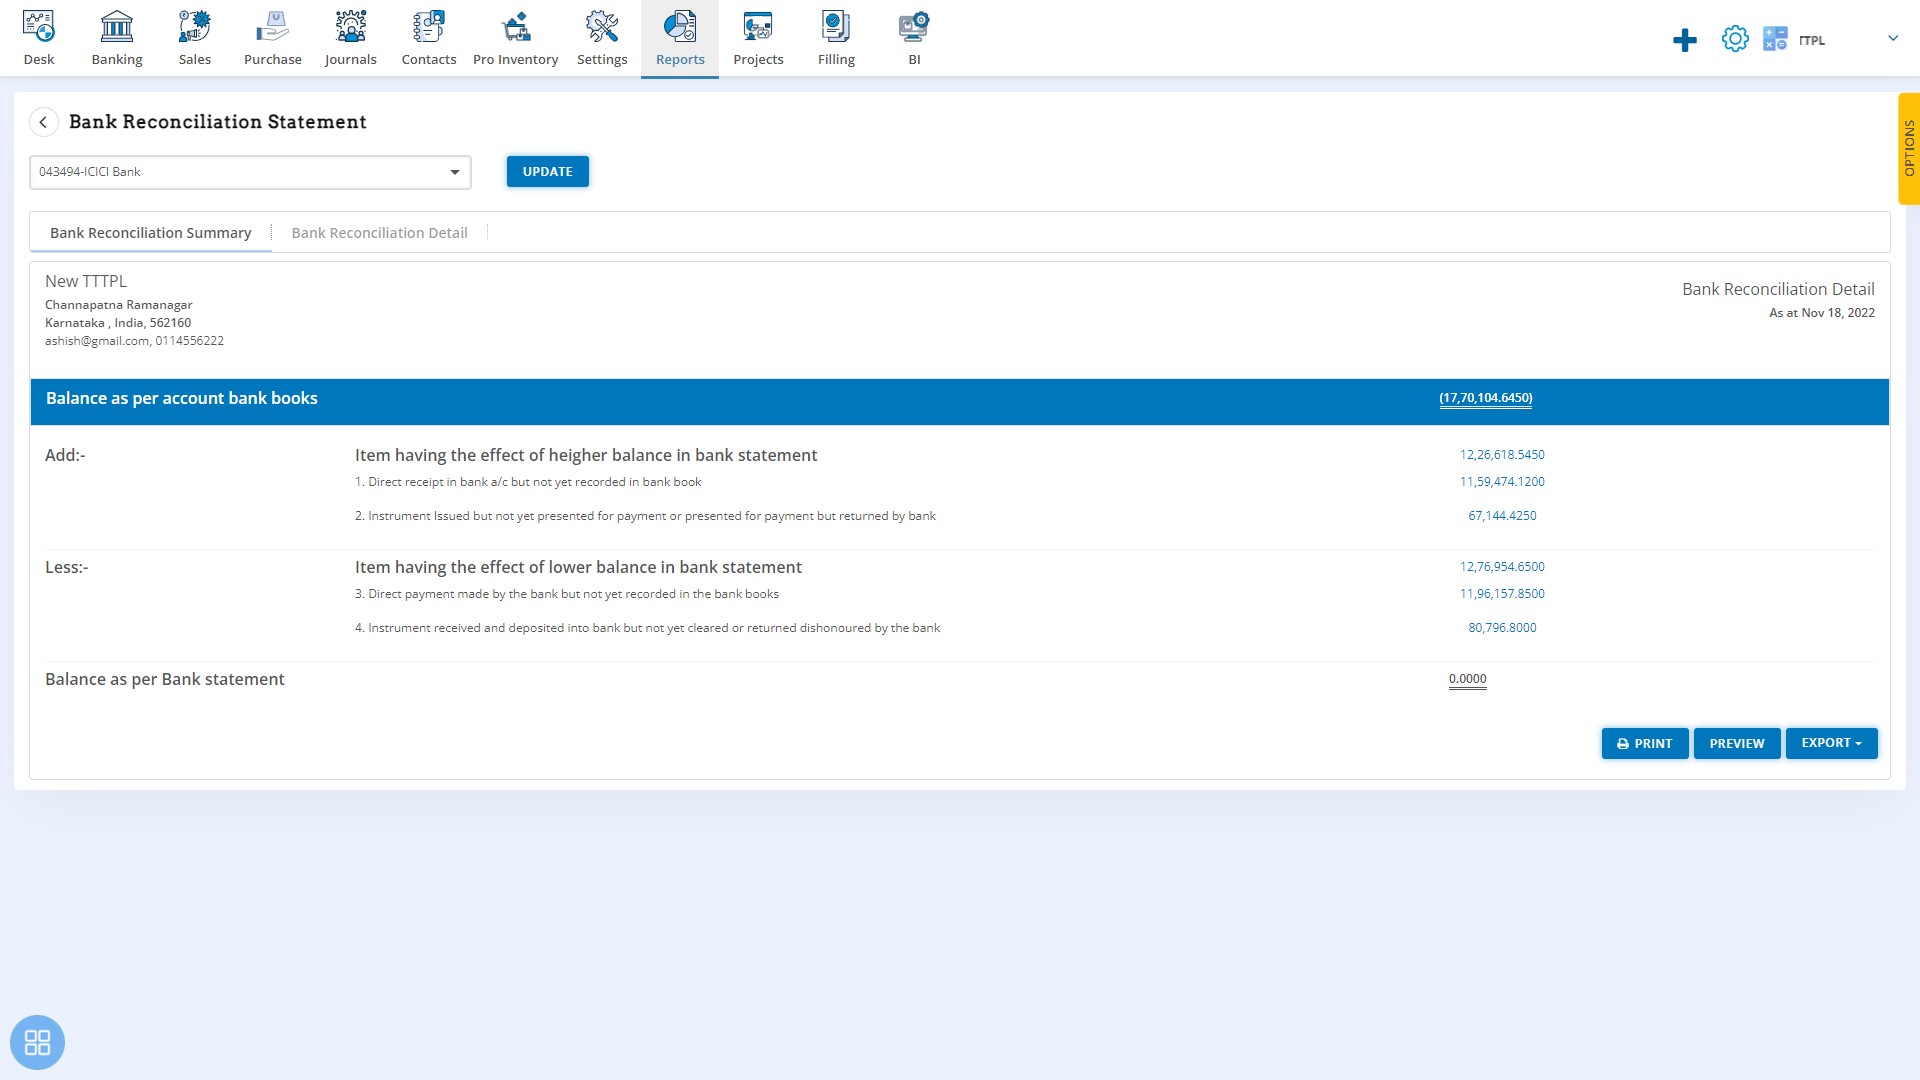Open the grid apps launcher at bottom left
Viewport: 1920px width, 1080px height.
point(37,1043)
